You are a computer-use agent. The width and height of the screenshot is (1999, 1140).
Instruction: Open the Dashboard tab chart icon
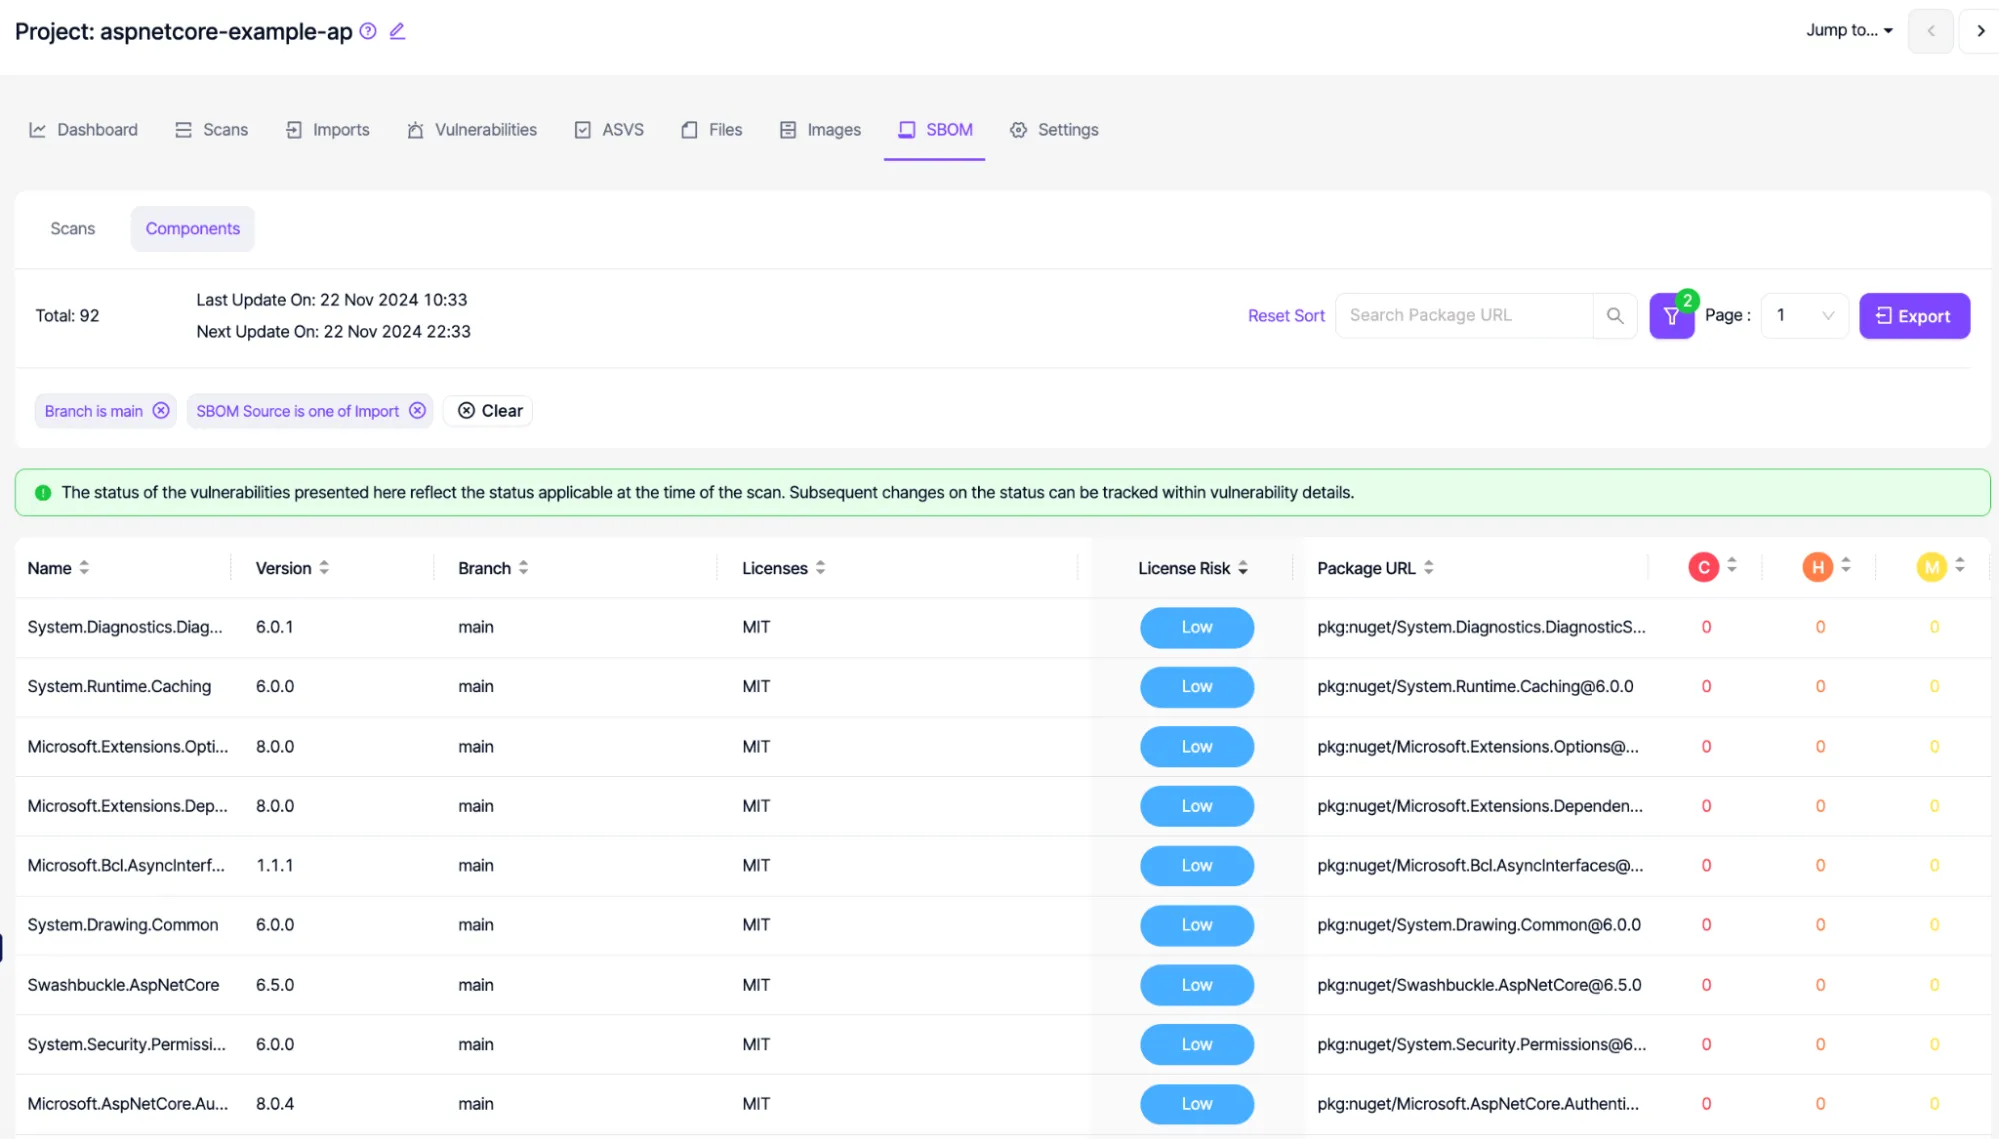[x=37, y=129]
